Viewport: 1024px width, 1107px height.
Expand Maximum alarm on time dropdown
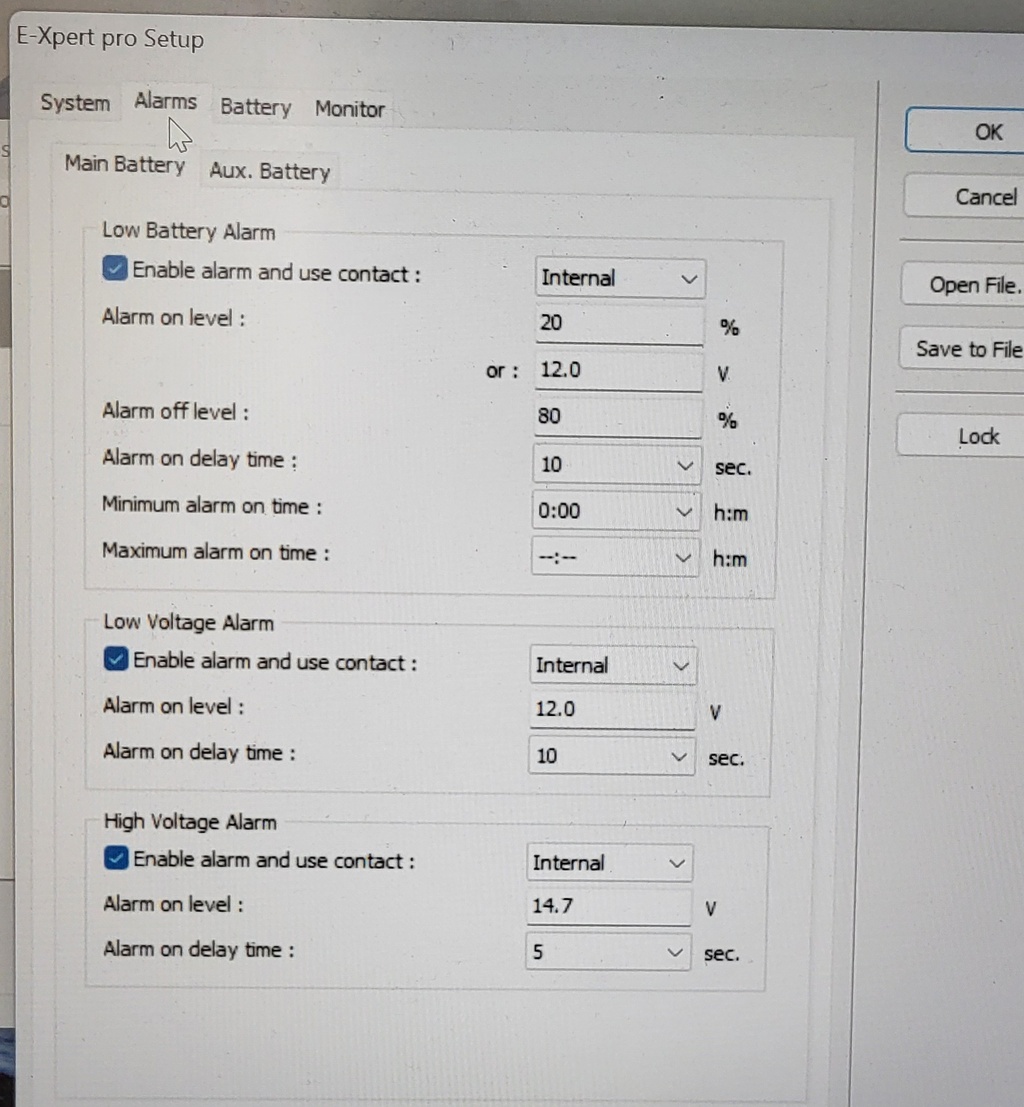click(614, 558)
